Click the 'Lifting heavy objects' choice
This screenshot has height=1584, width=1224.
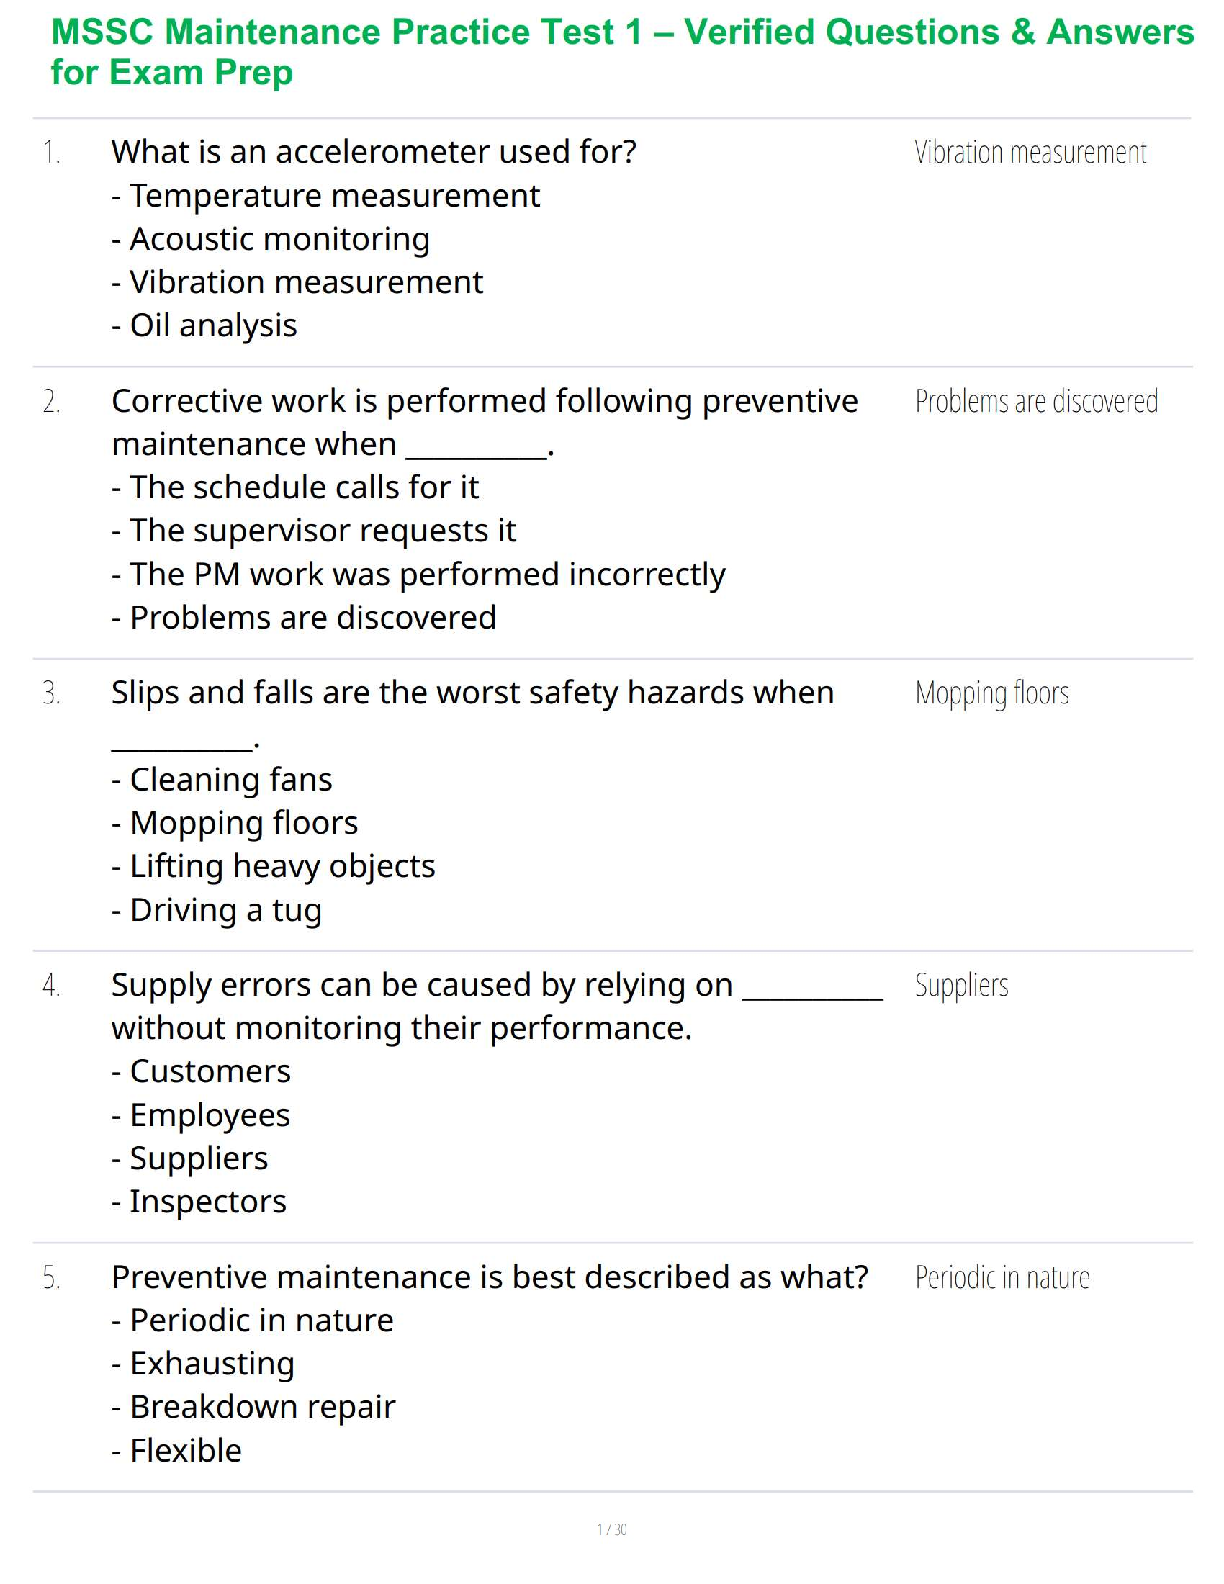pyautogui.click(x=282, y=866)
